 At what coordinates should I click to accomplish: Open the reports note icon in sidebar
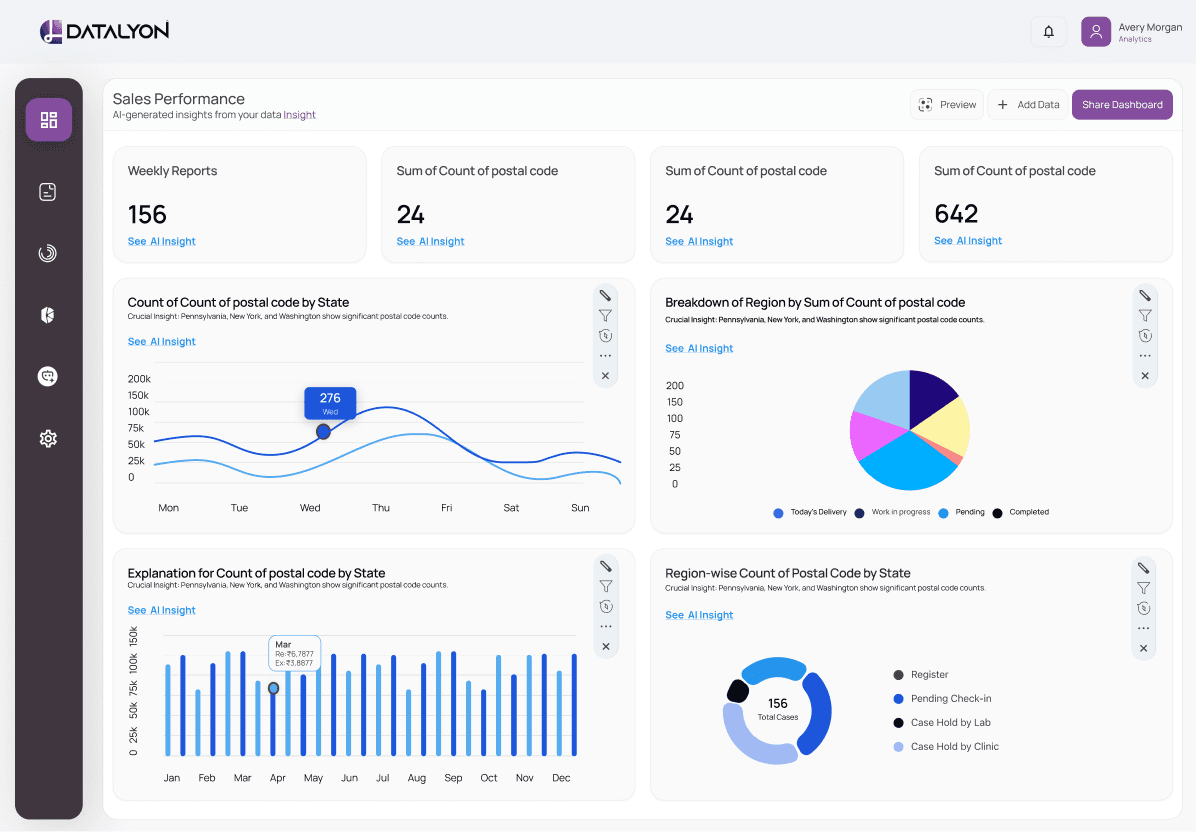point(48,192)
